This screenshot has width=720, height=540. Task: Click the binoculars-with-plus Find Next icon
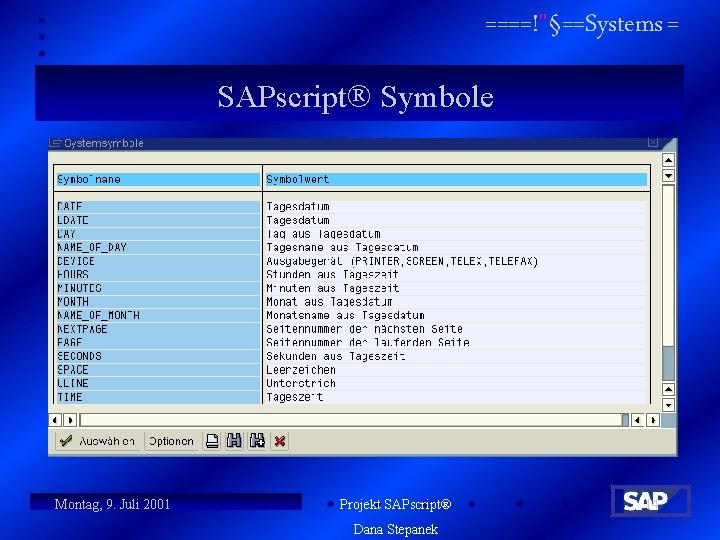257,441
